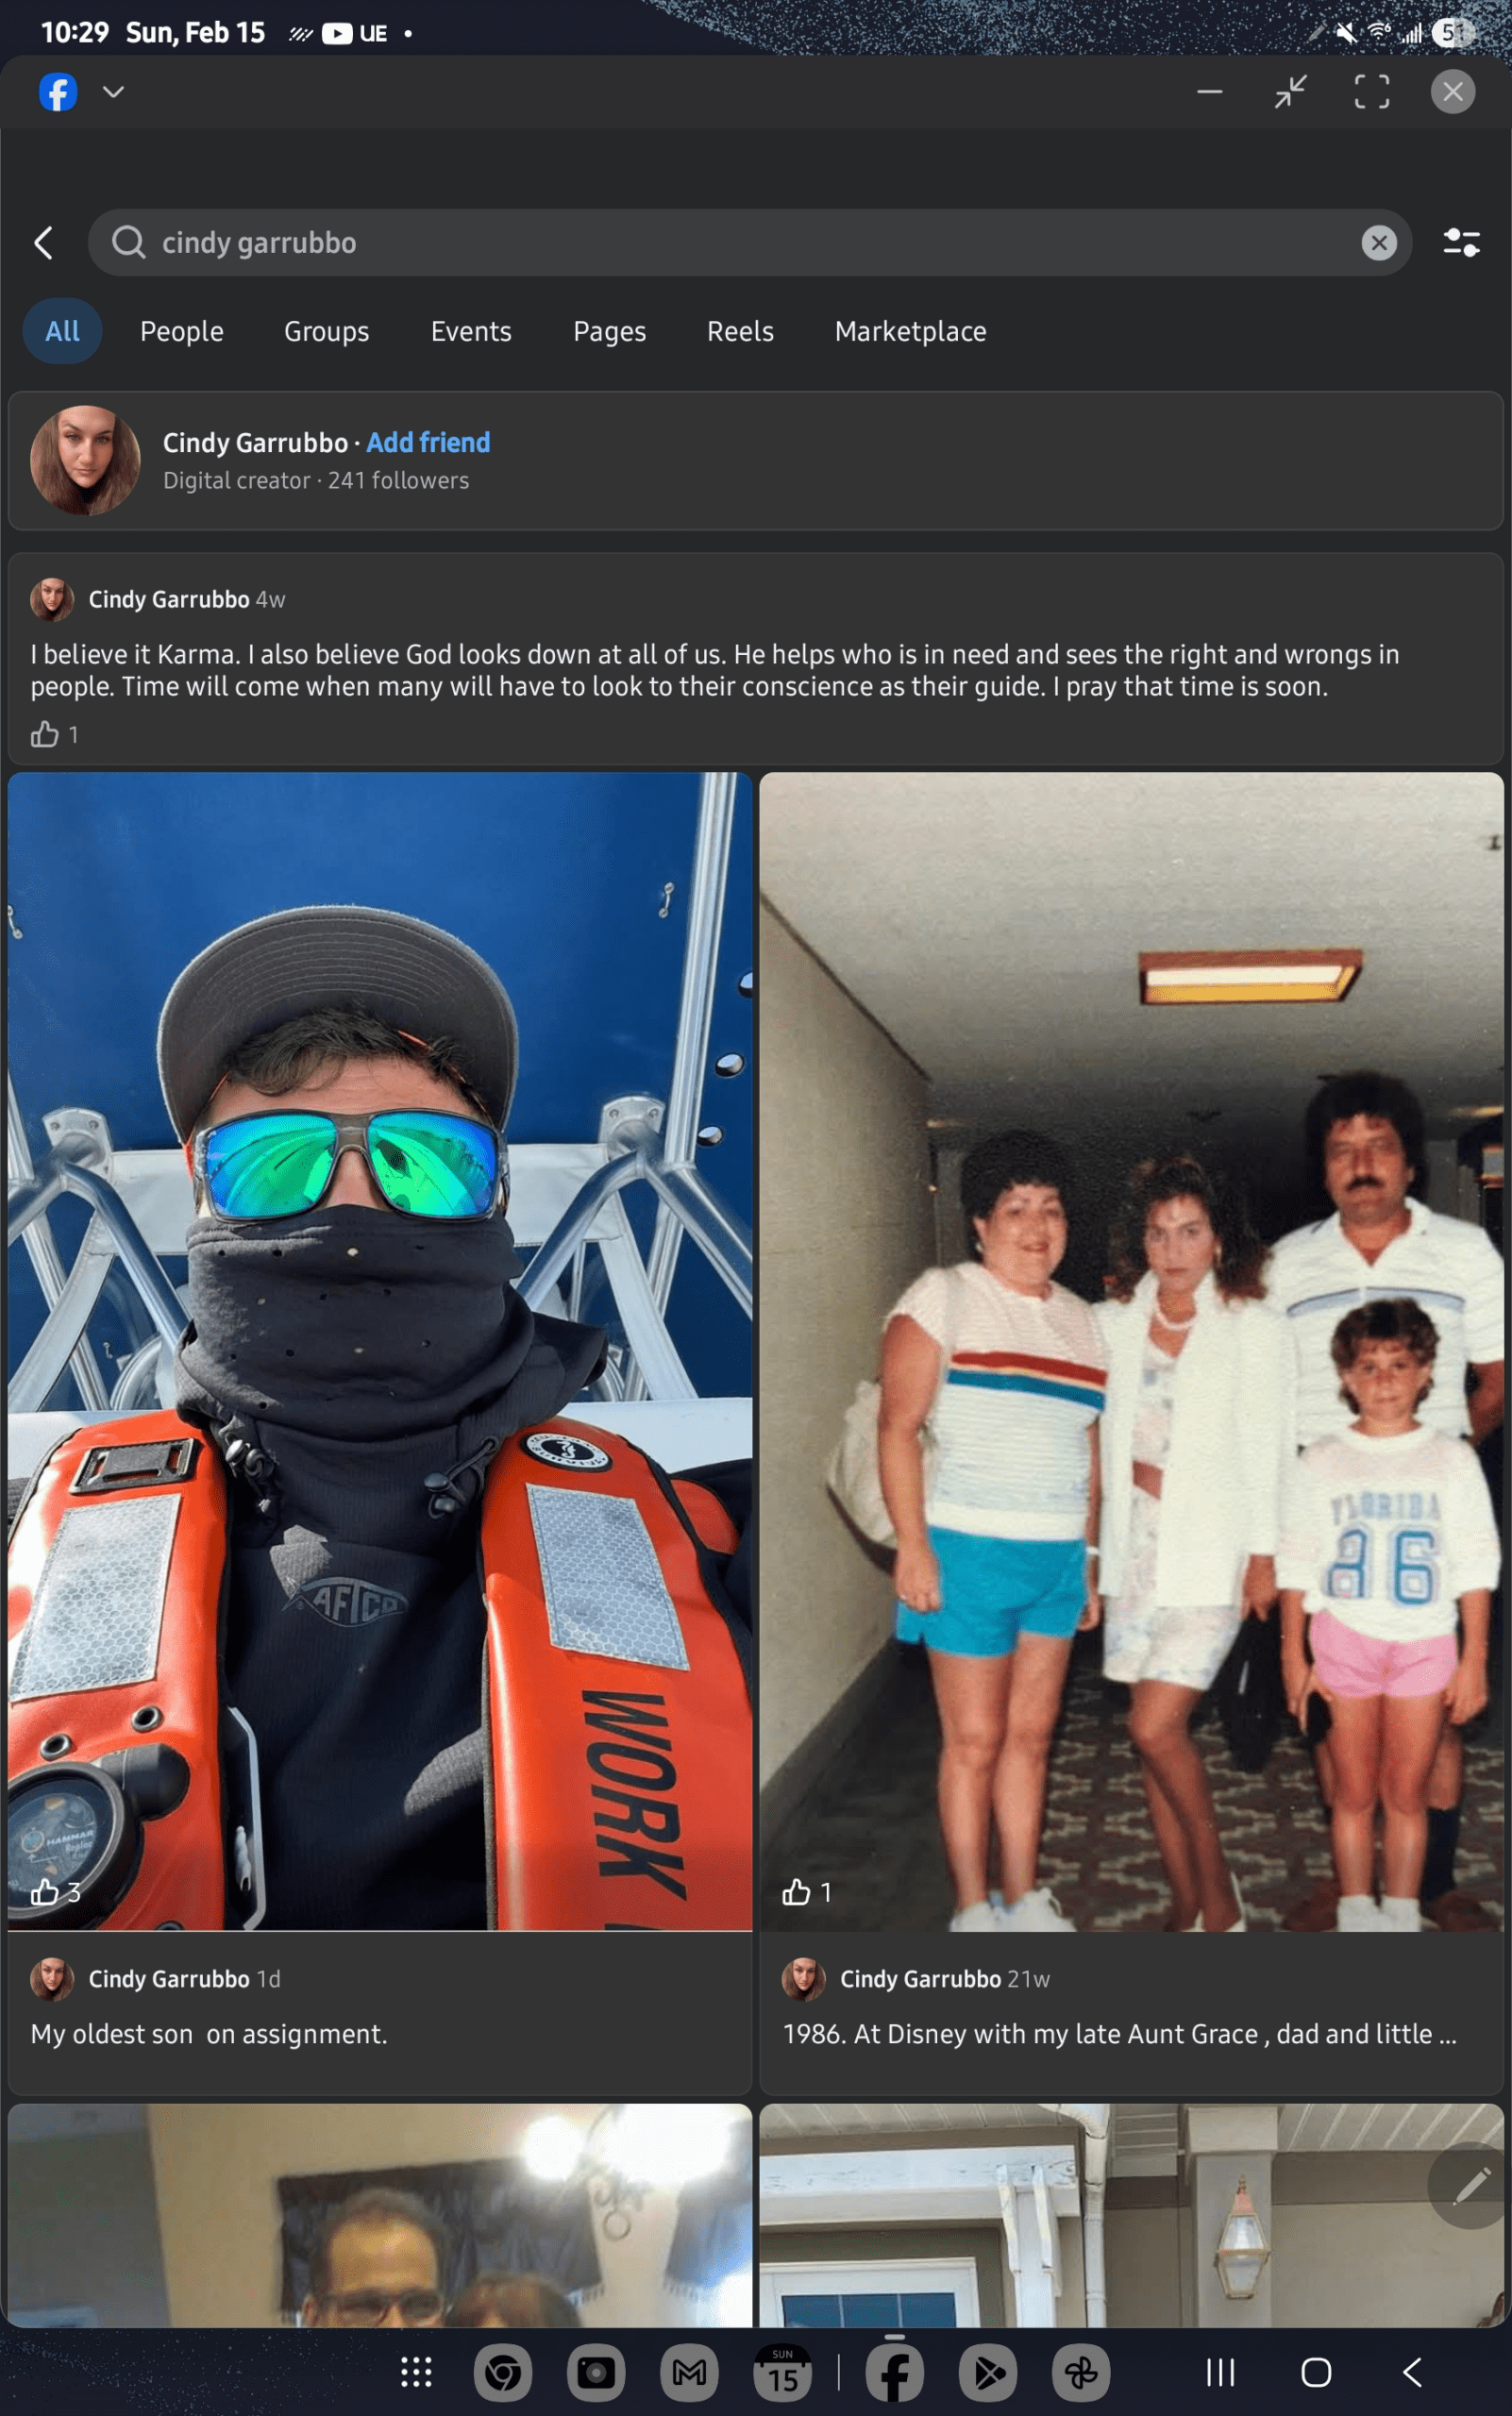The width and height of the screenshot is (1512, 2416).
Task: Go back using the search back arrow
Action: [43, 242]
